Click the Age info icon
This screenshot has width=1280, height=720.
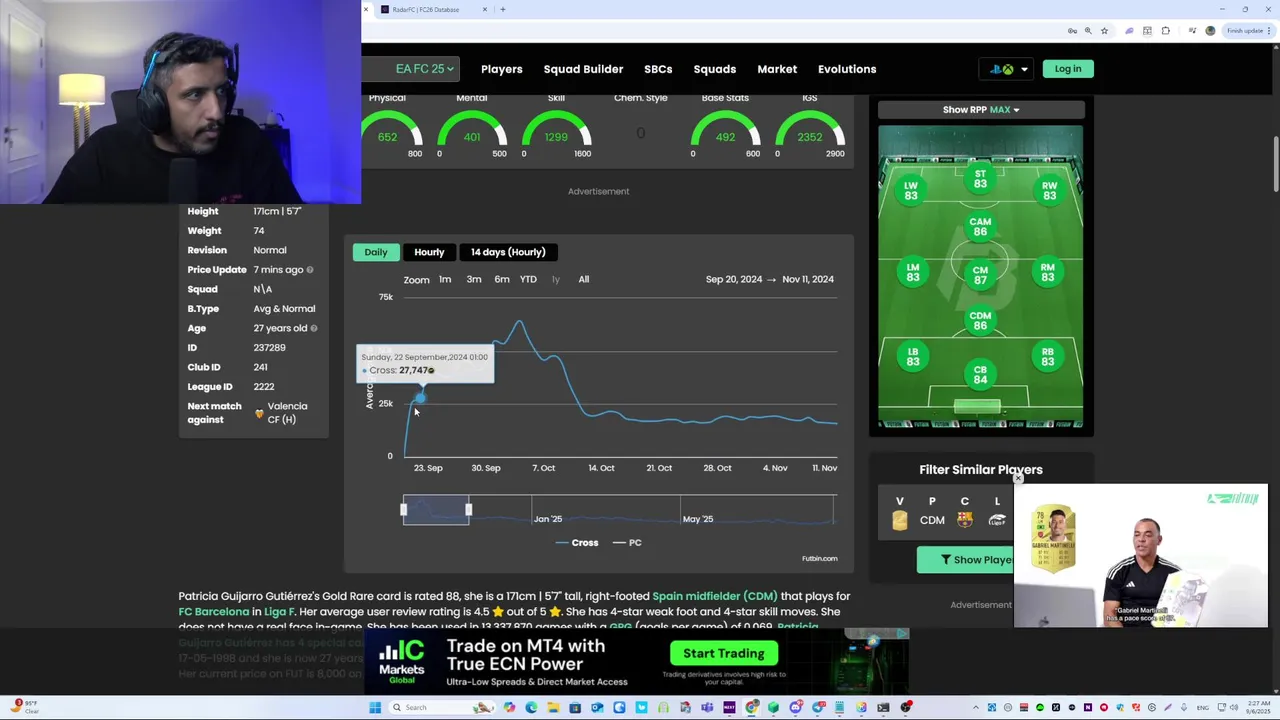tap(314, 328)
